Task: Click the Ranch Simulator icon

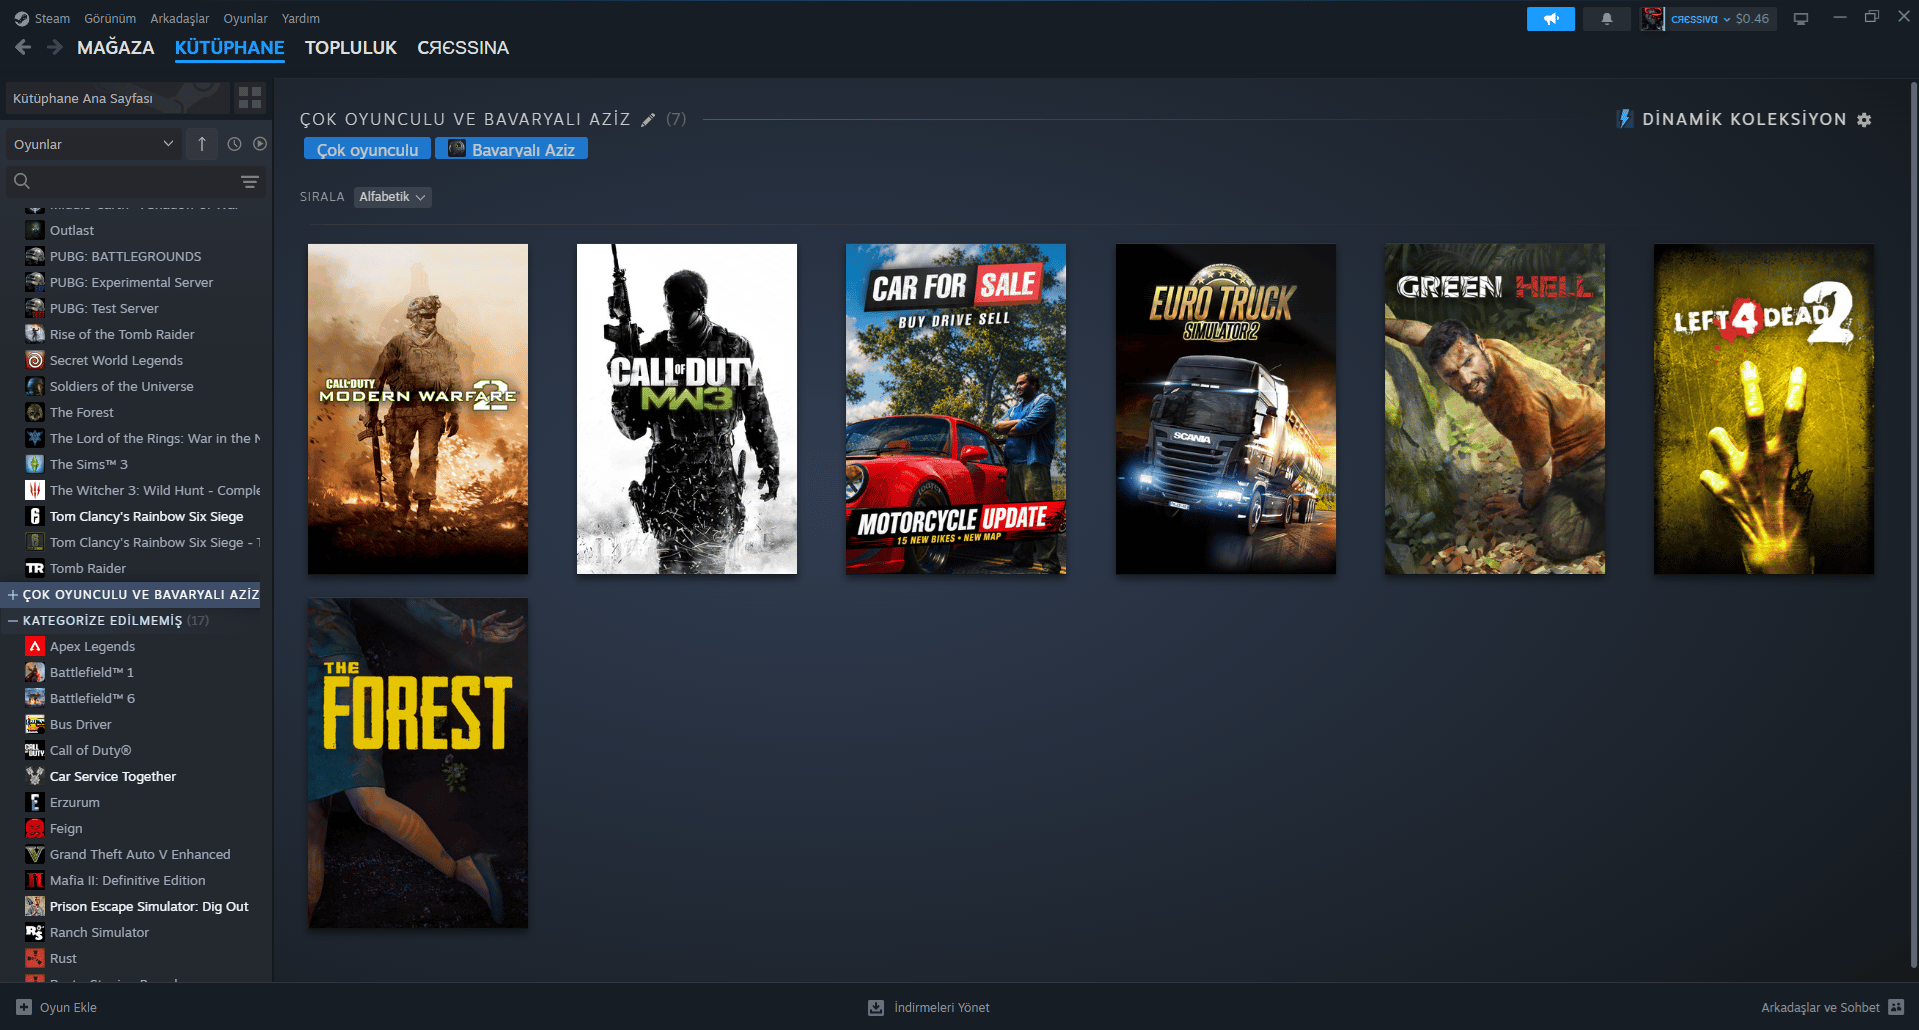Action: tap(35, 932)
